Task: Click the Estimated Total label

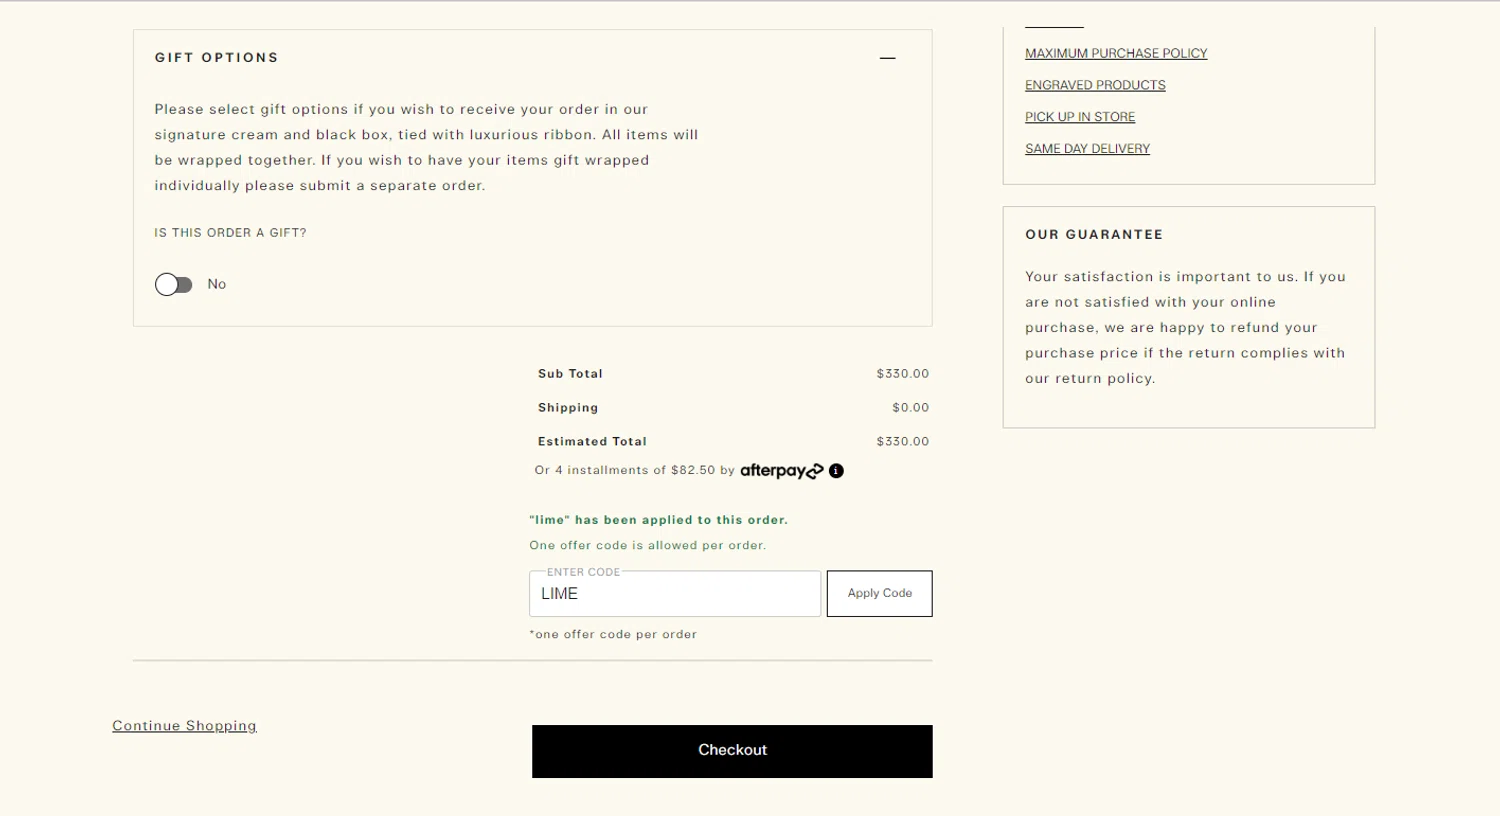Action: pos(592,442)
